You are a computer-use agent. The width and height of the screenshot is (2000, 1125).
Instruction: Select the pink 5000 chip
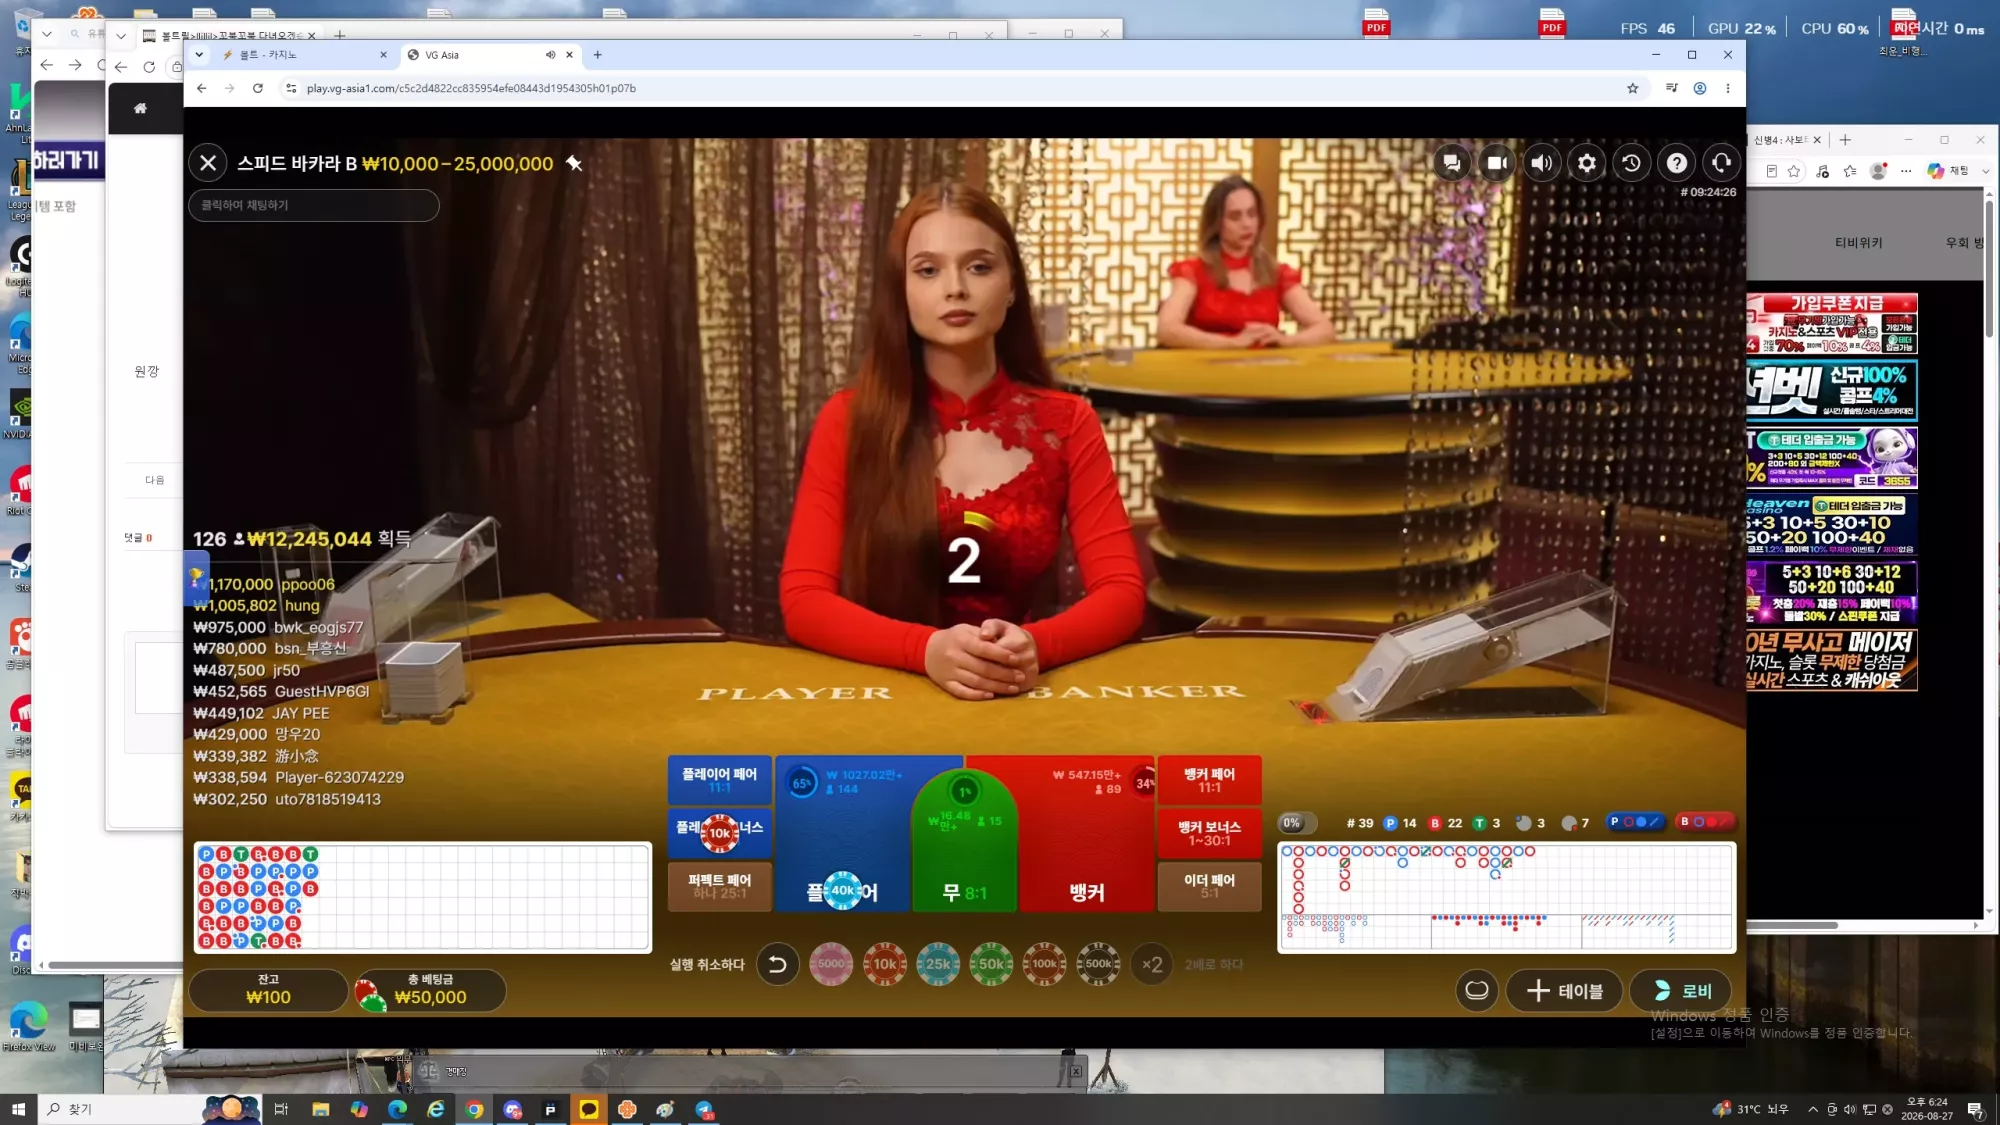[831, 965]
